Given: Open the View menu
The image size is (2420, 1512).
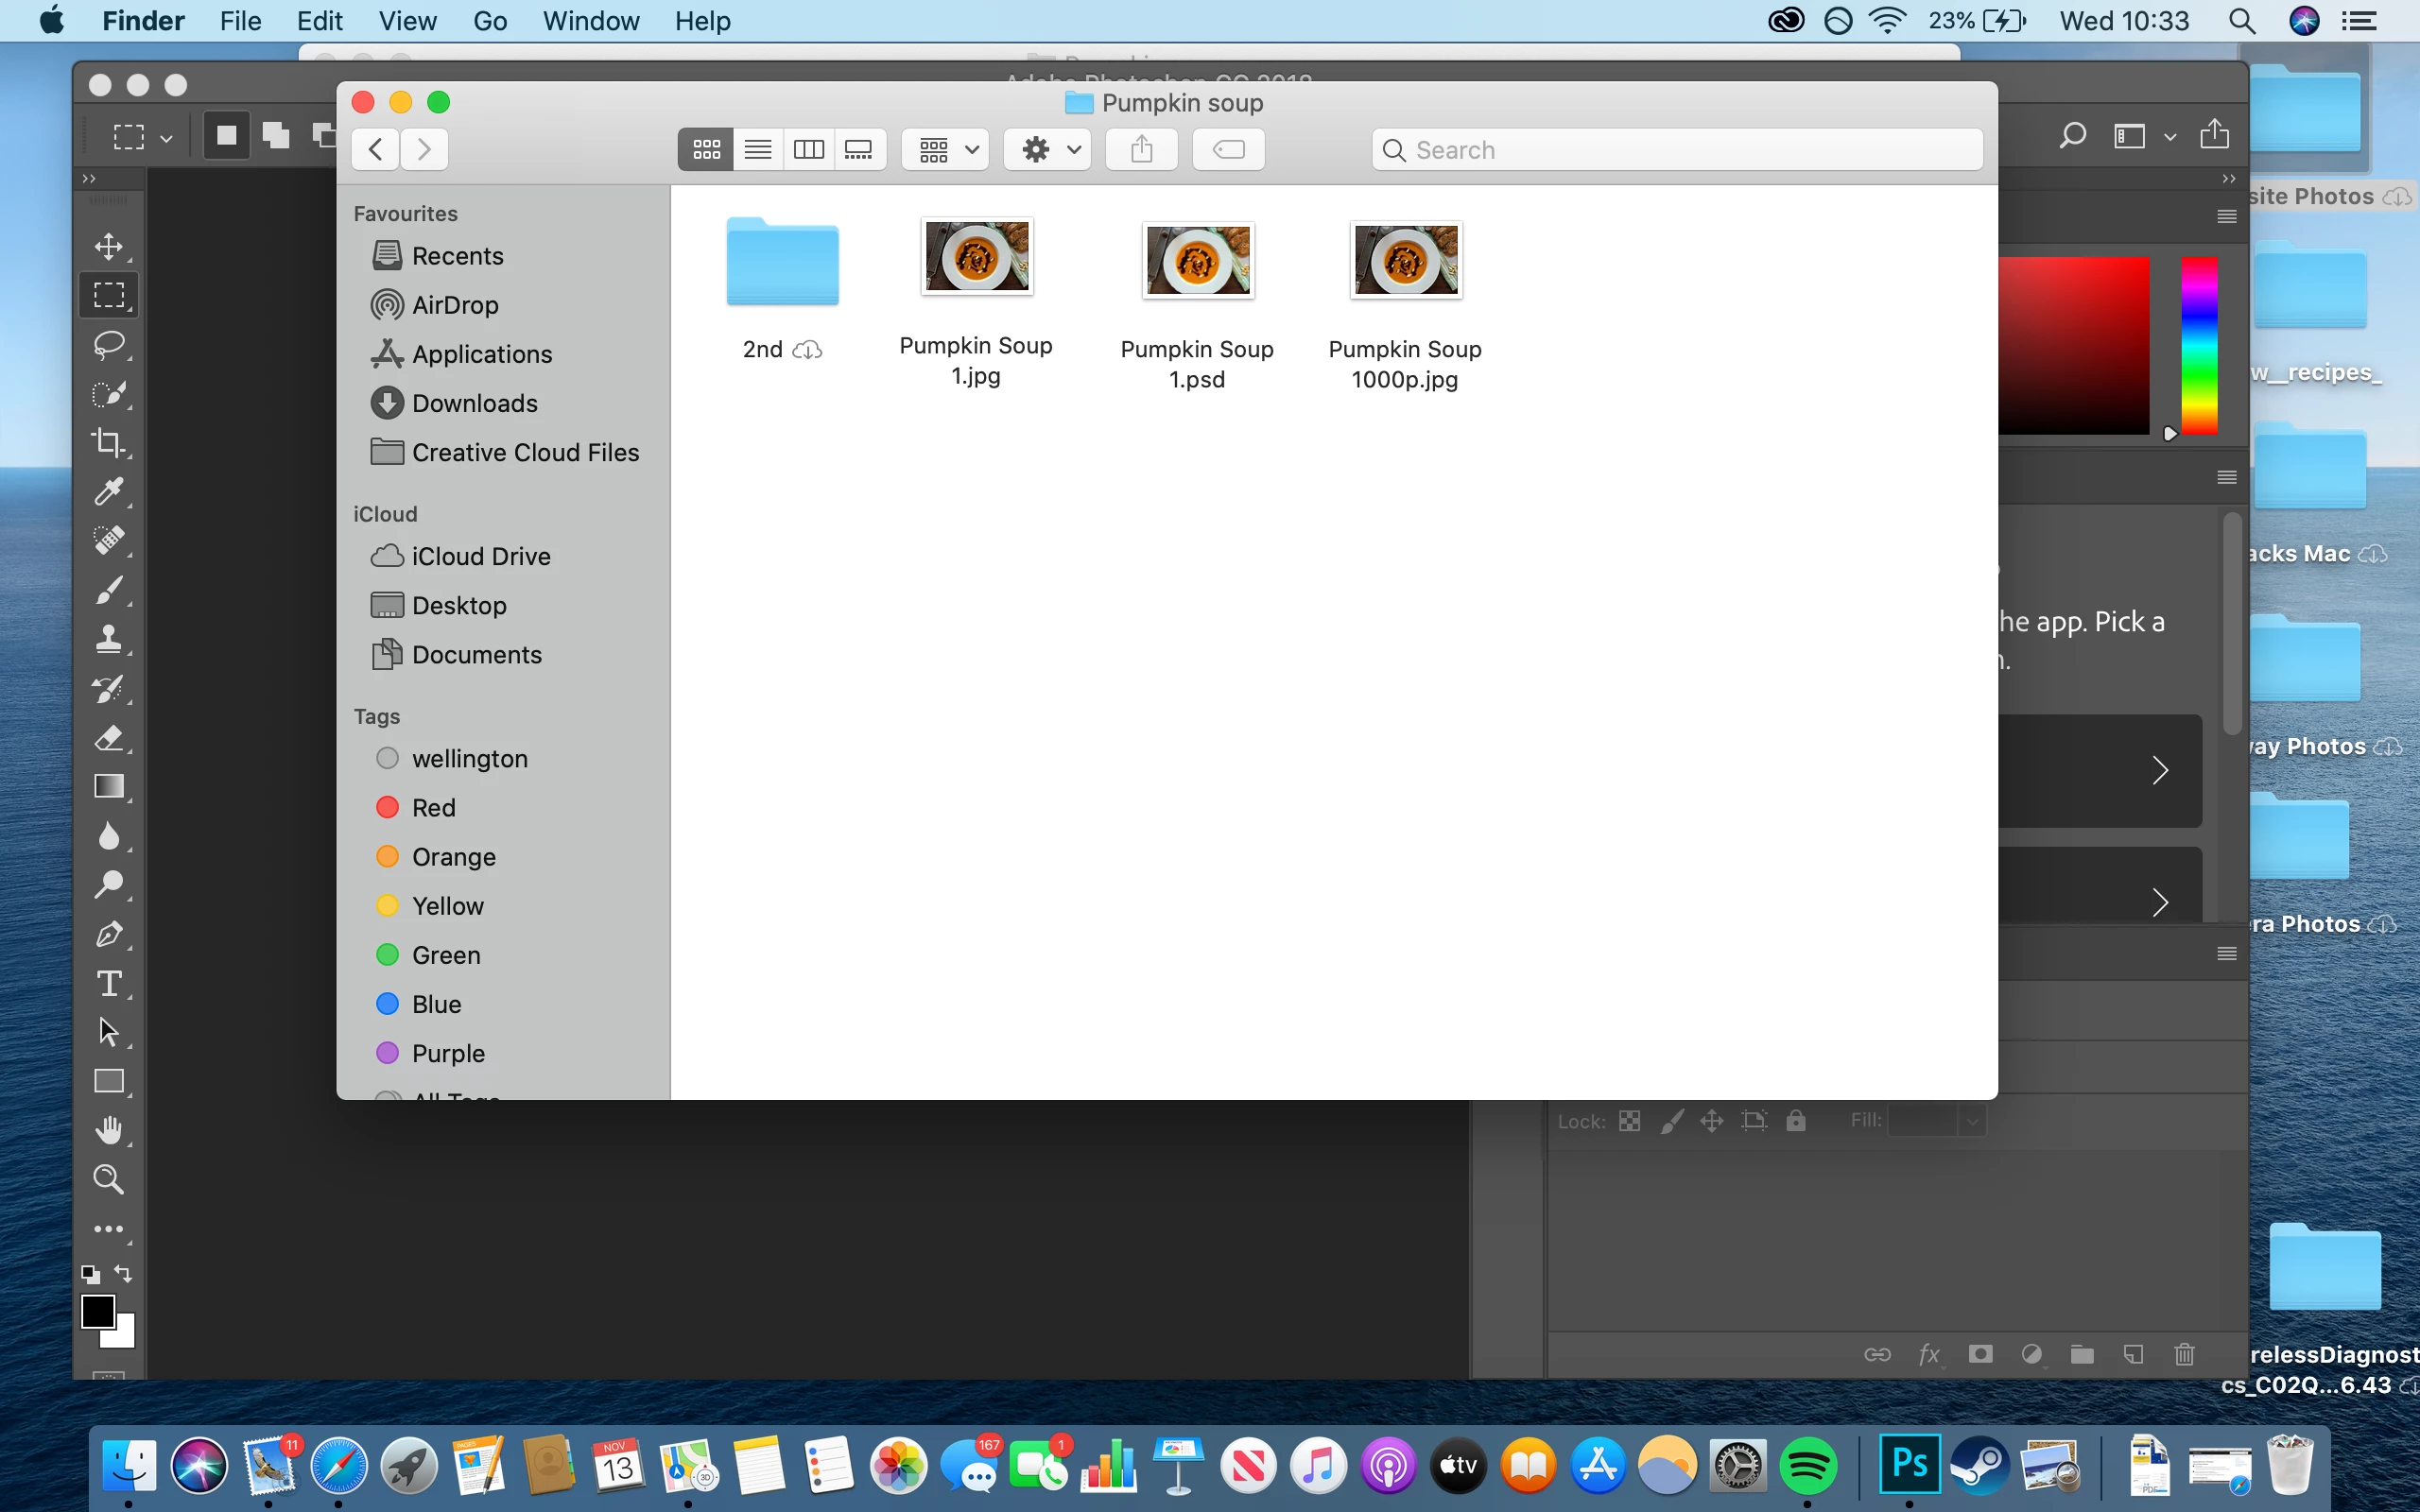Looking at the screenshot, I should pyautogui.click(x=407, y=21).
